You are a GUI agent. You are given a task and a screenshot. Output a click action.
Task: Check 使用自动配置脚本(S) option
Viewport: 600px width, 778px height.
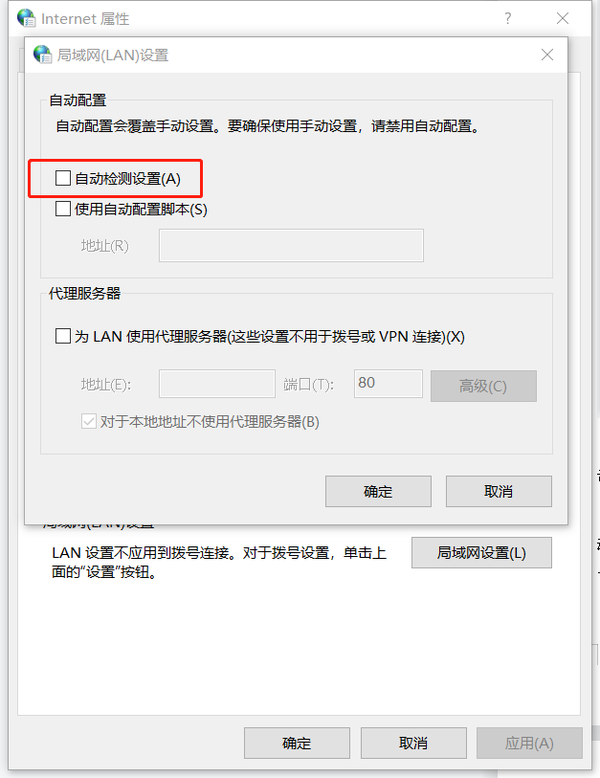click(x=63, y=208)
